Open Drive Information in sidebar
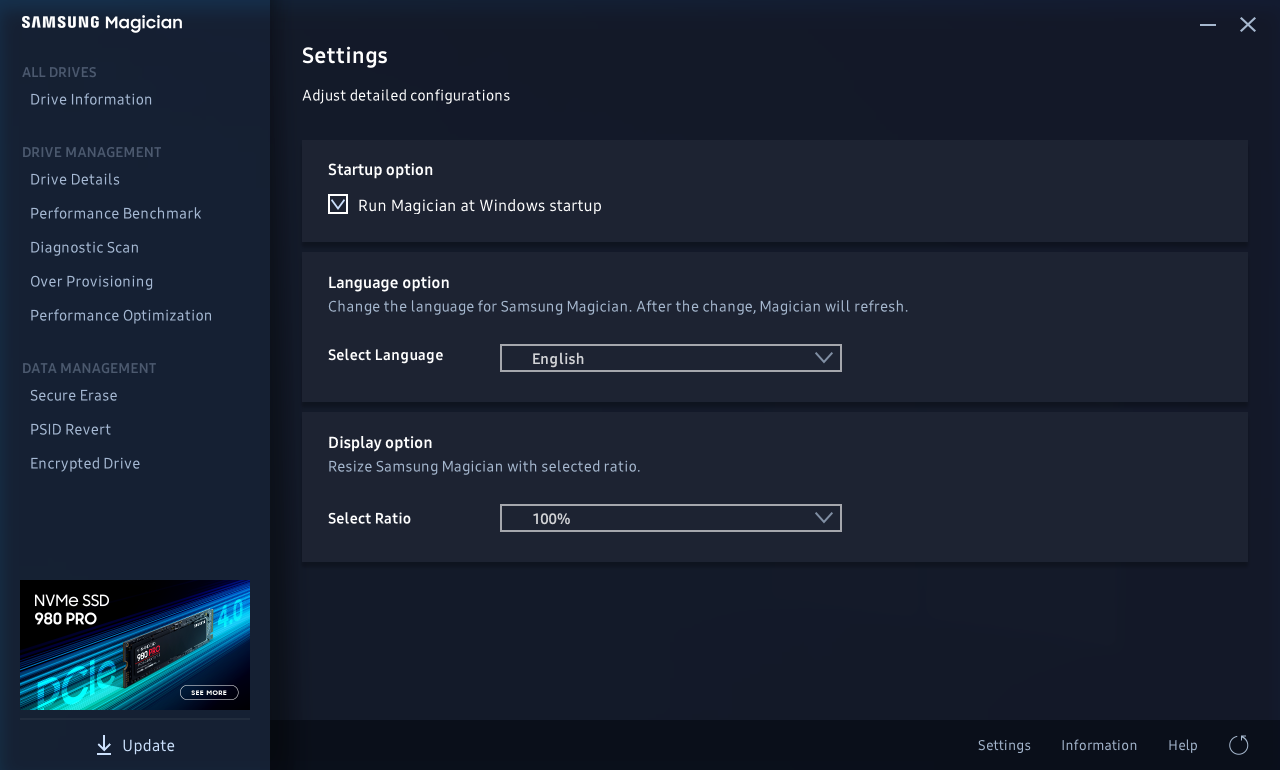The width and height of the screenshot is (1280, 770). click(x=91, y=100)
